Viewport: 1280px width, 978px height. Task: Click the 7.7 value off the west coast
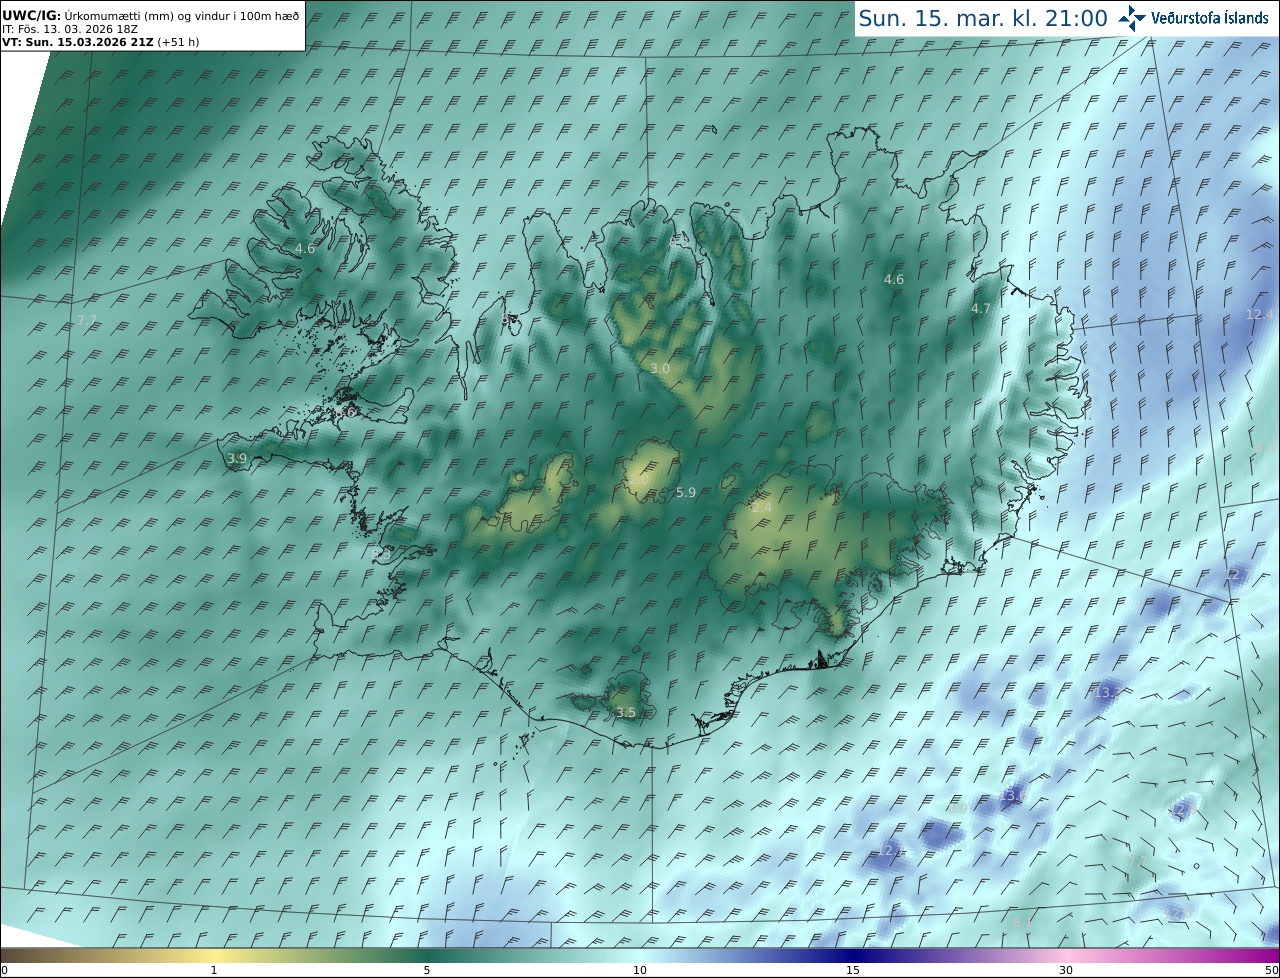[x=87, y=321]
